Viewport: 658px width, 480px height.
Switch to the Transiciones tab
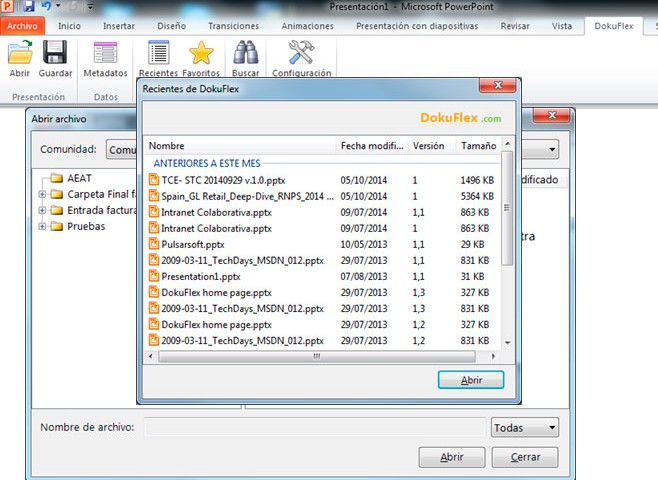pyautogui.click(x=234, y=26)
